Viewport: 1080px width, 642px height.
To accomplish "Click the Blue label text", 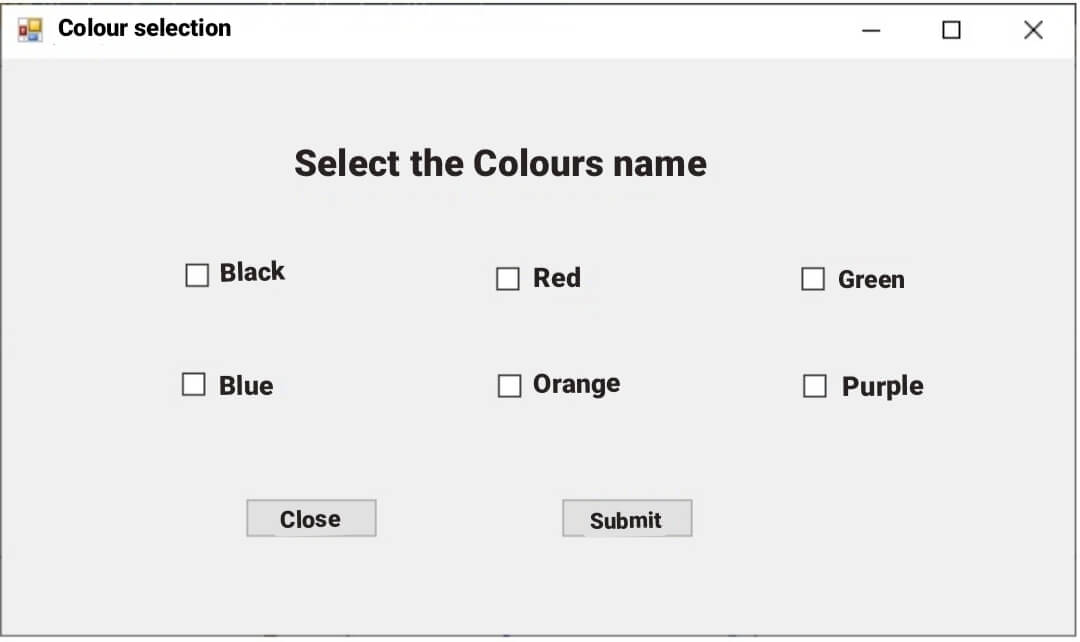I will [245, 385].
